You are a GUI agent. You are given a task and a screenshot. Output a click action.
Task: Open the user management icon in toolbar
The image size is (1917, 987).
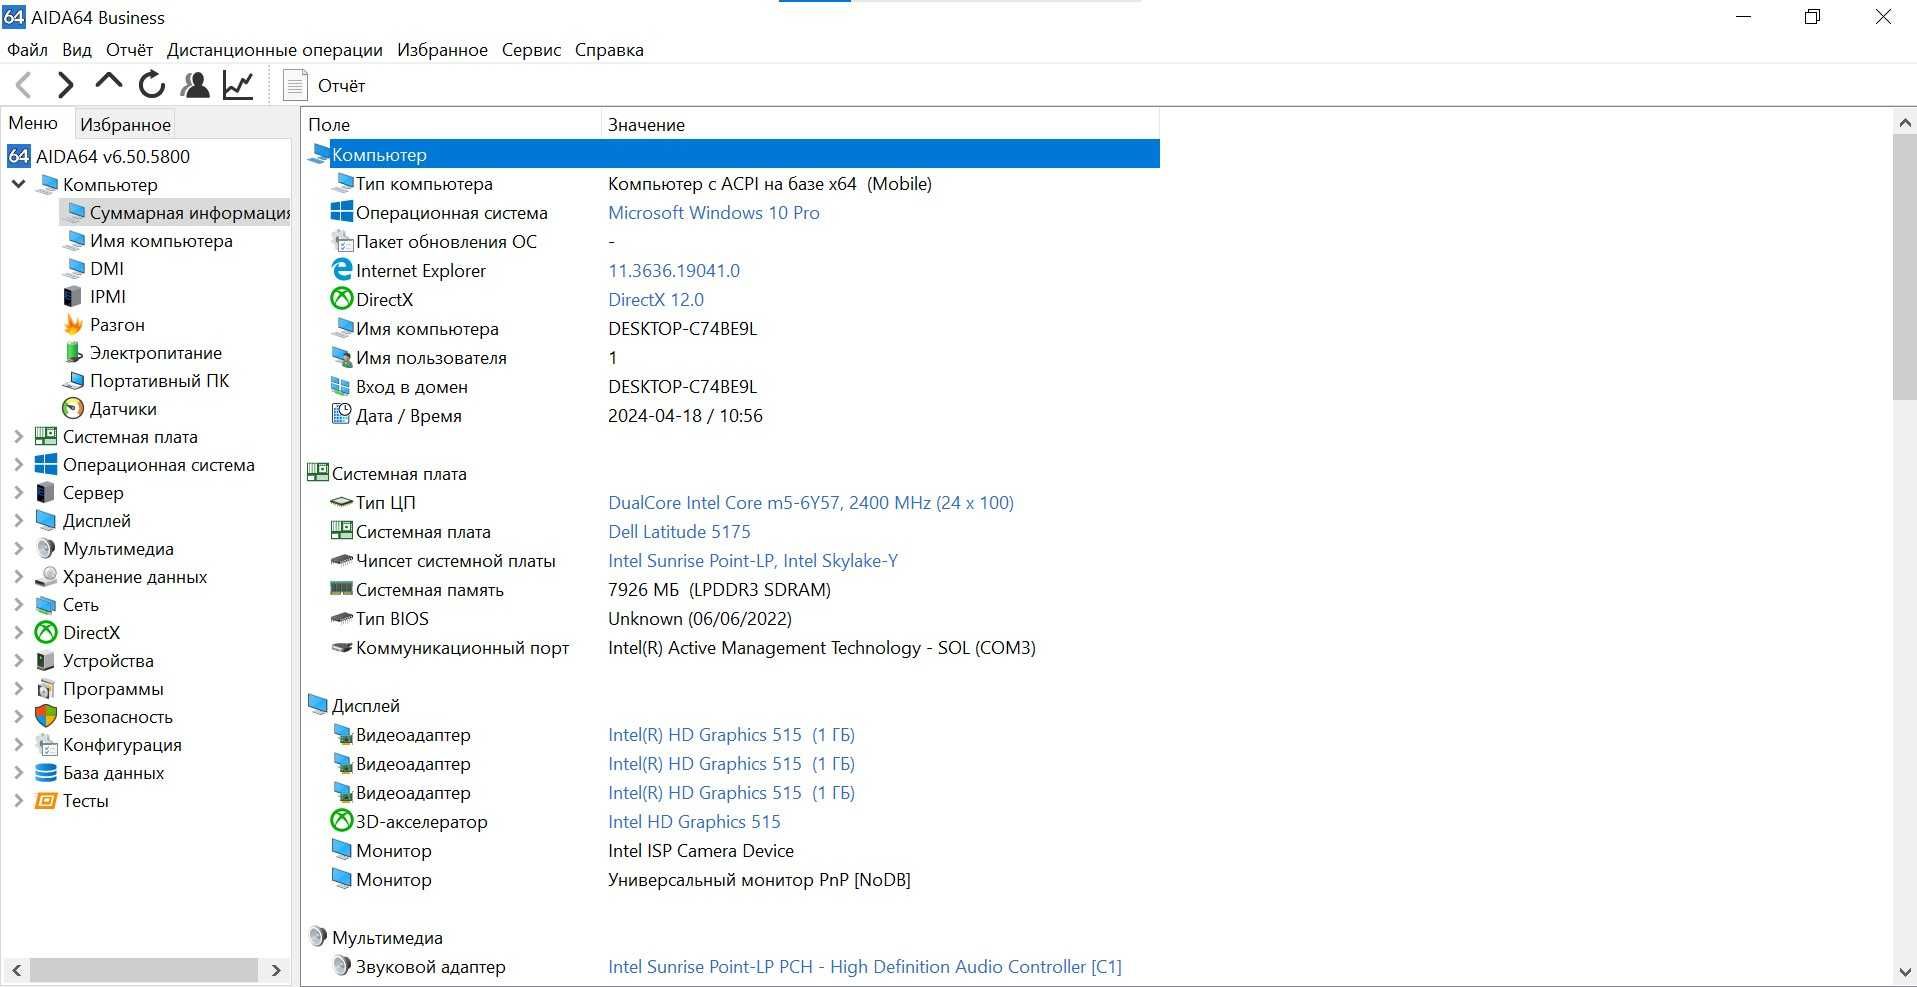coord(195,85)
